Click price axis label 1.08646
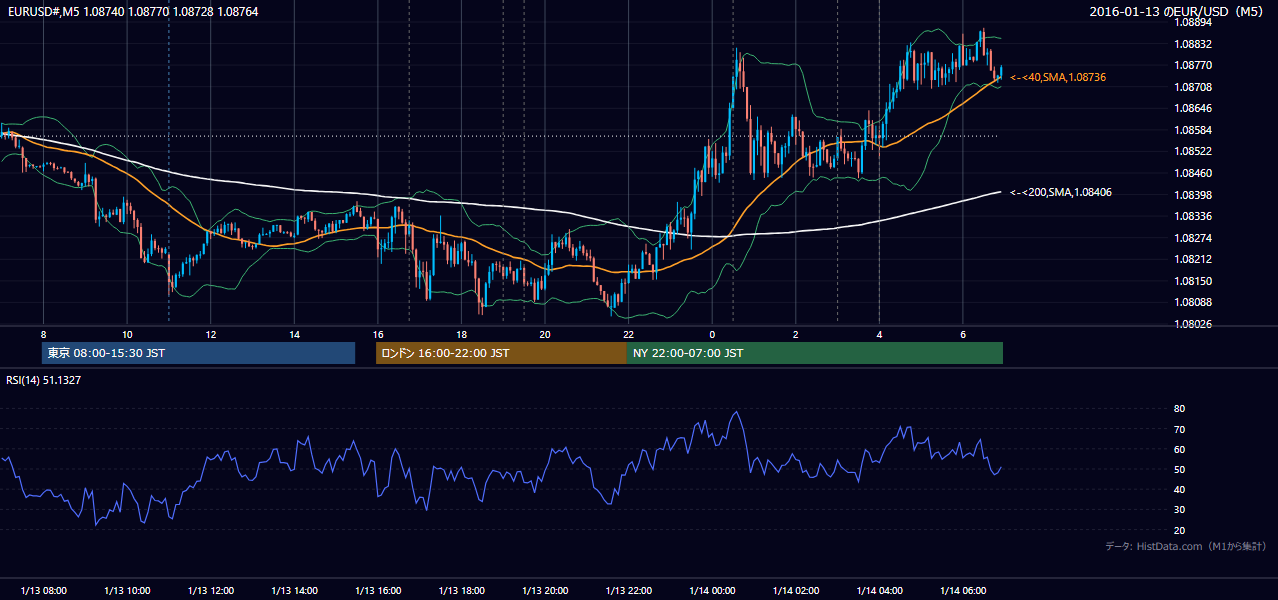 click(x=1192, y=108)
